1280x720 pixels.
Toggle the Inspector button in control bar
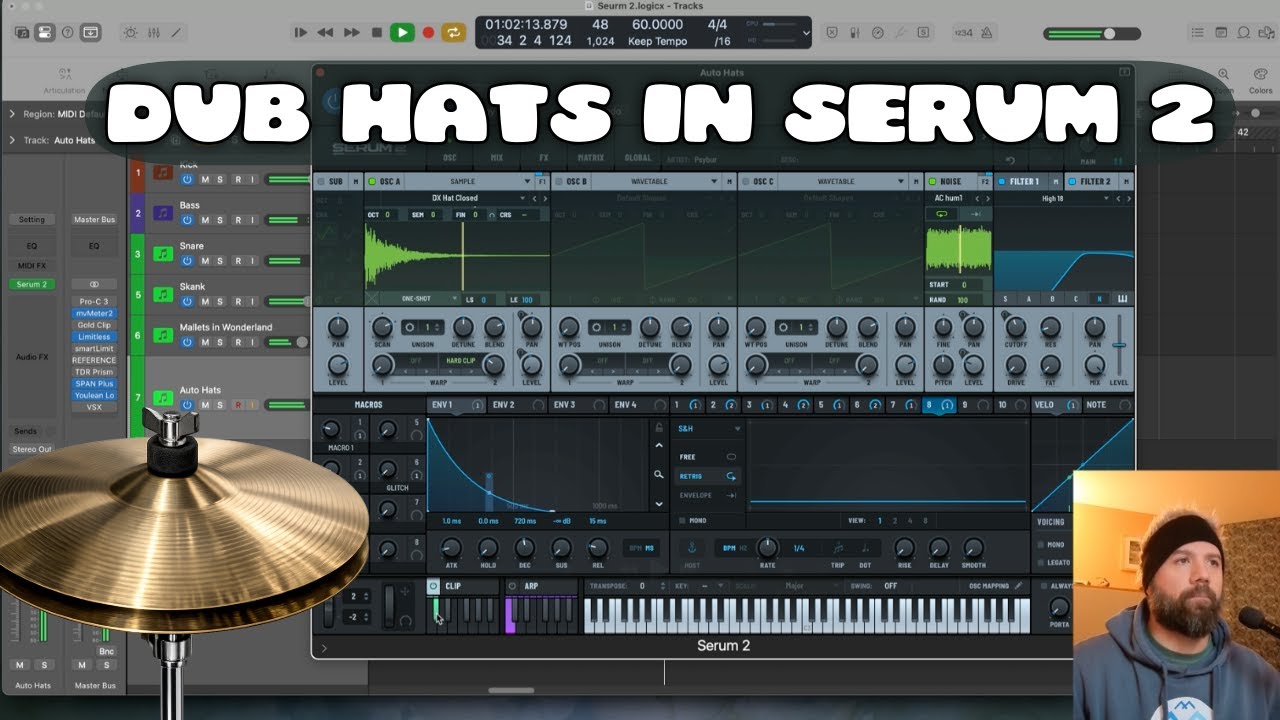(x=44, y=32)
